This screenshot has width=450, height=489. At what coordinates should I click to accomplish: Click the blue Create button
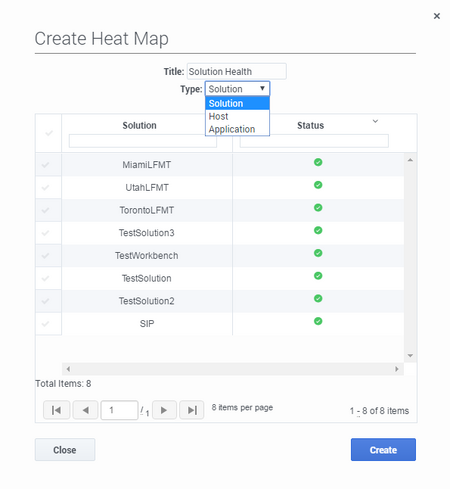383,450
